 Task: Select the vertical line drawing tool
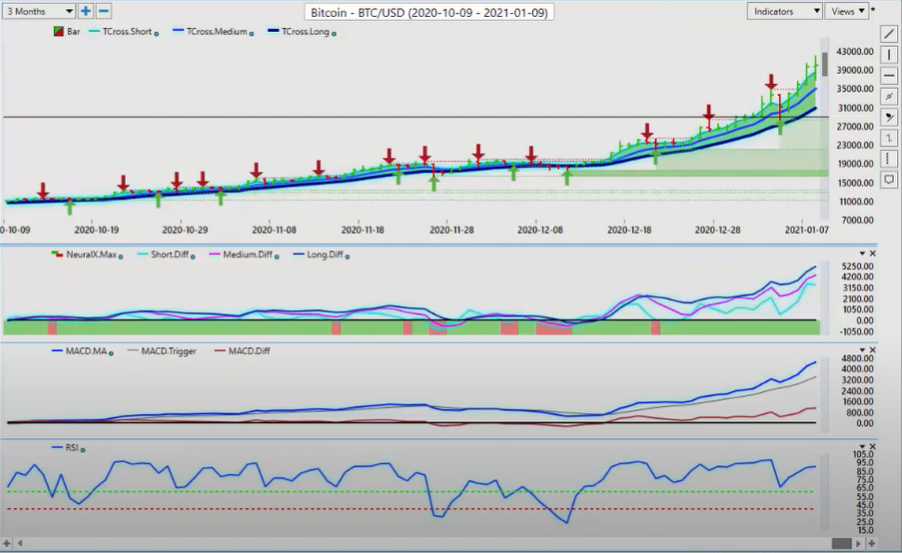point(889,55)
